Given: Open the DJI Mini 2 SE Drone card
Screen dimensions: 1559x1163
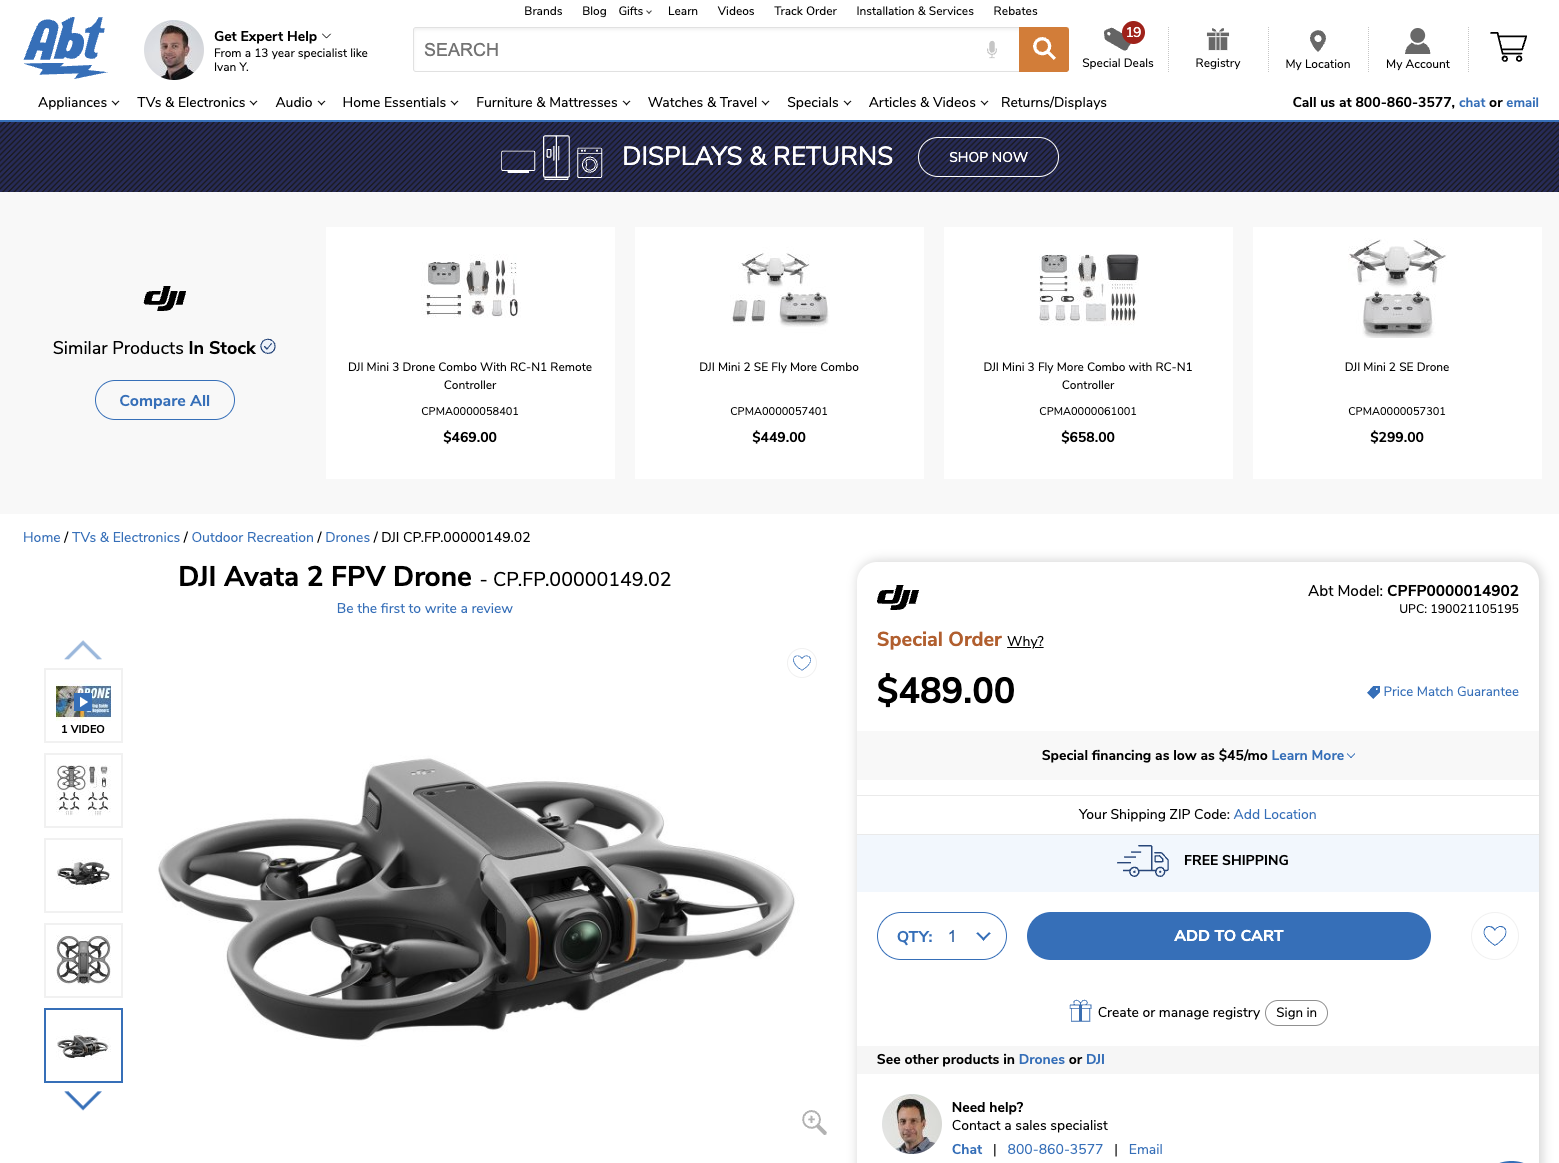Looking at the screenshot, I should click(x=1397, y=353).
